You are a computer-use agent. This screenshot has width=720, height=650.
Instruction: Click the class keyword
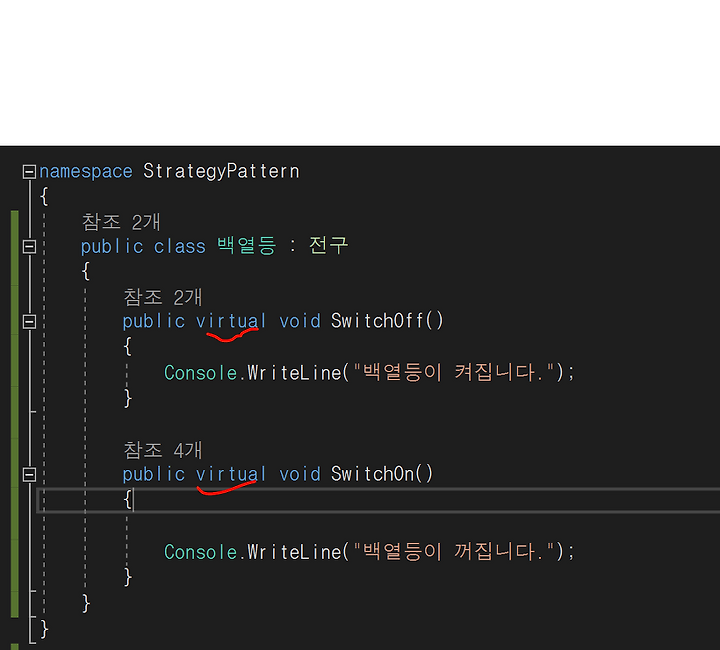point(180,247)
